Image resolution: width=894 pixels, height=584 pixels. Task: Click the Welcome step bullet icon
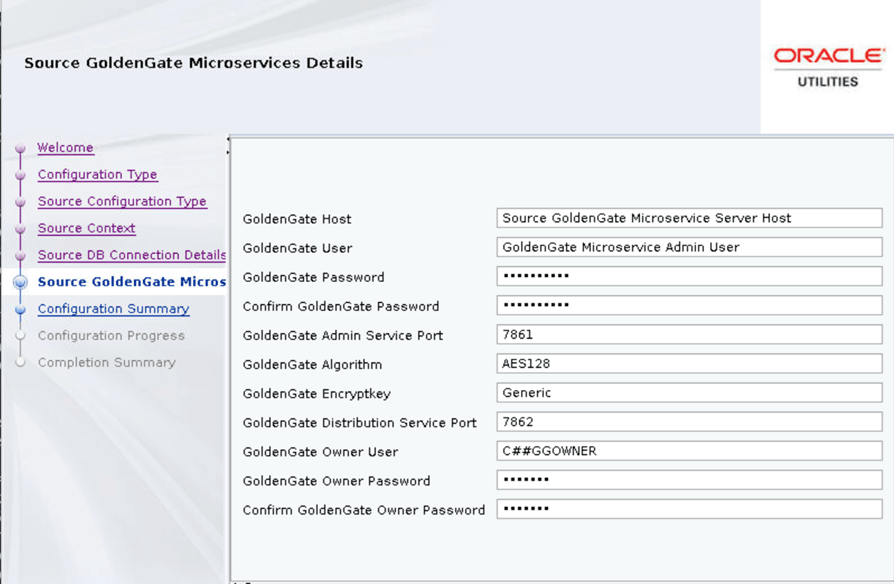(x=21, y=148)
